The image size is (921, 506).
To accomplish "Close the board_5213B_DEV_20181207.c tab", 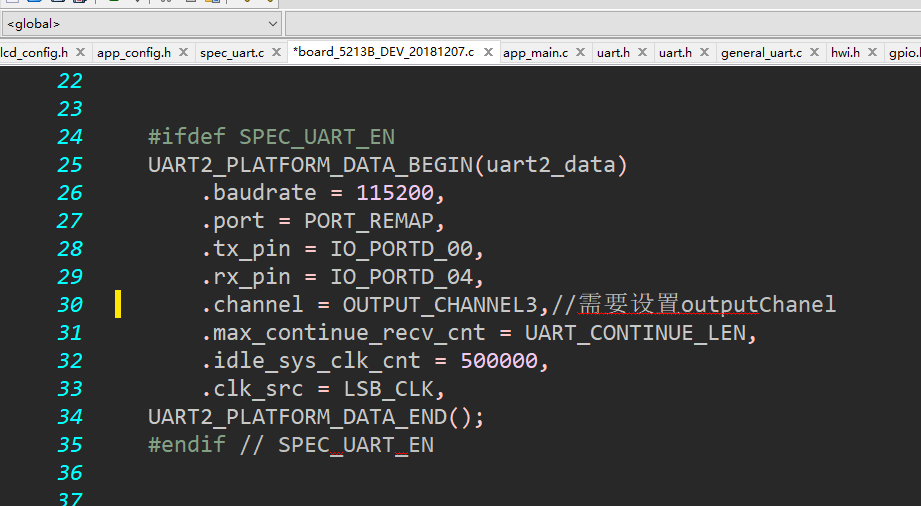I will [x=488, y=52].
